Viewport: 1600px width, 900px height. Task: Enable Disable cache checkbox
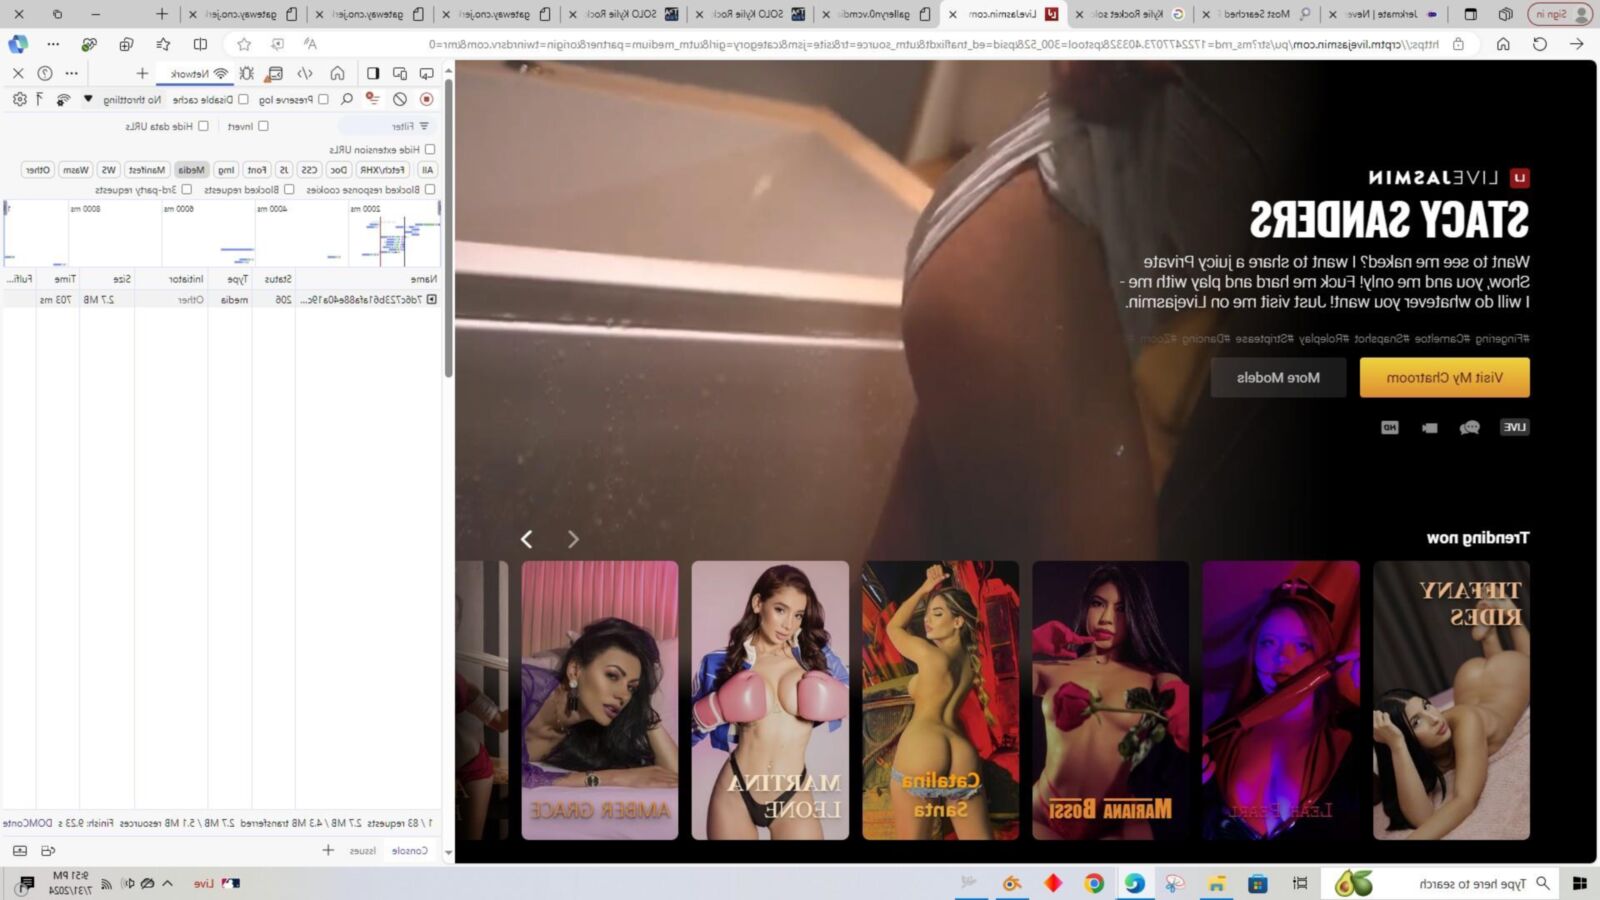coord(243,99)
